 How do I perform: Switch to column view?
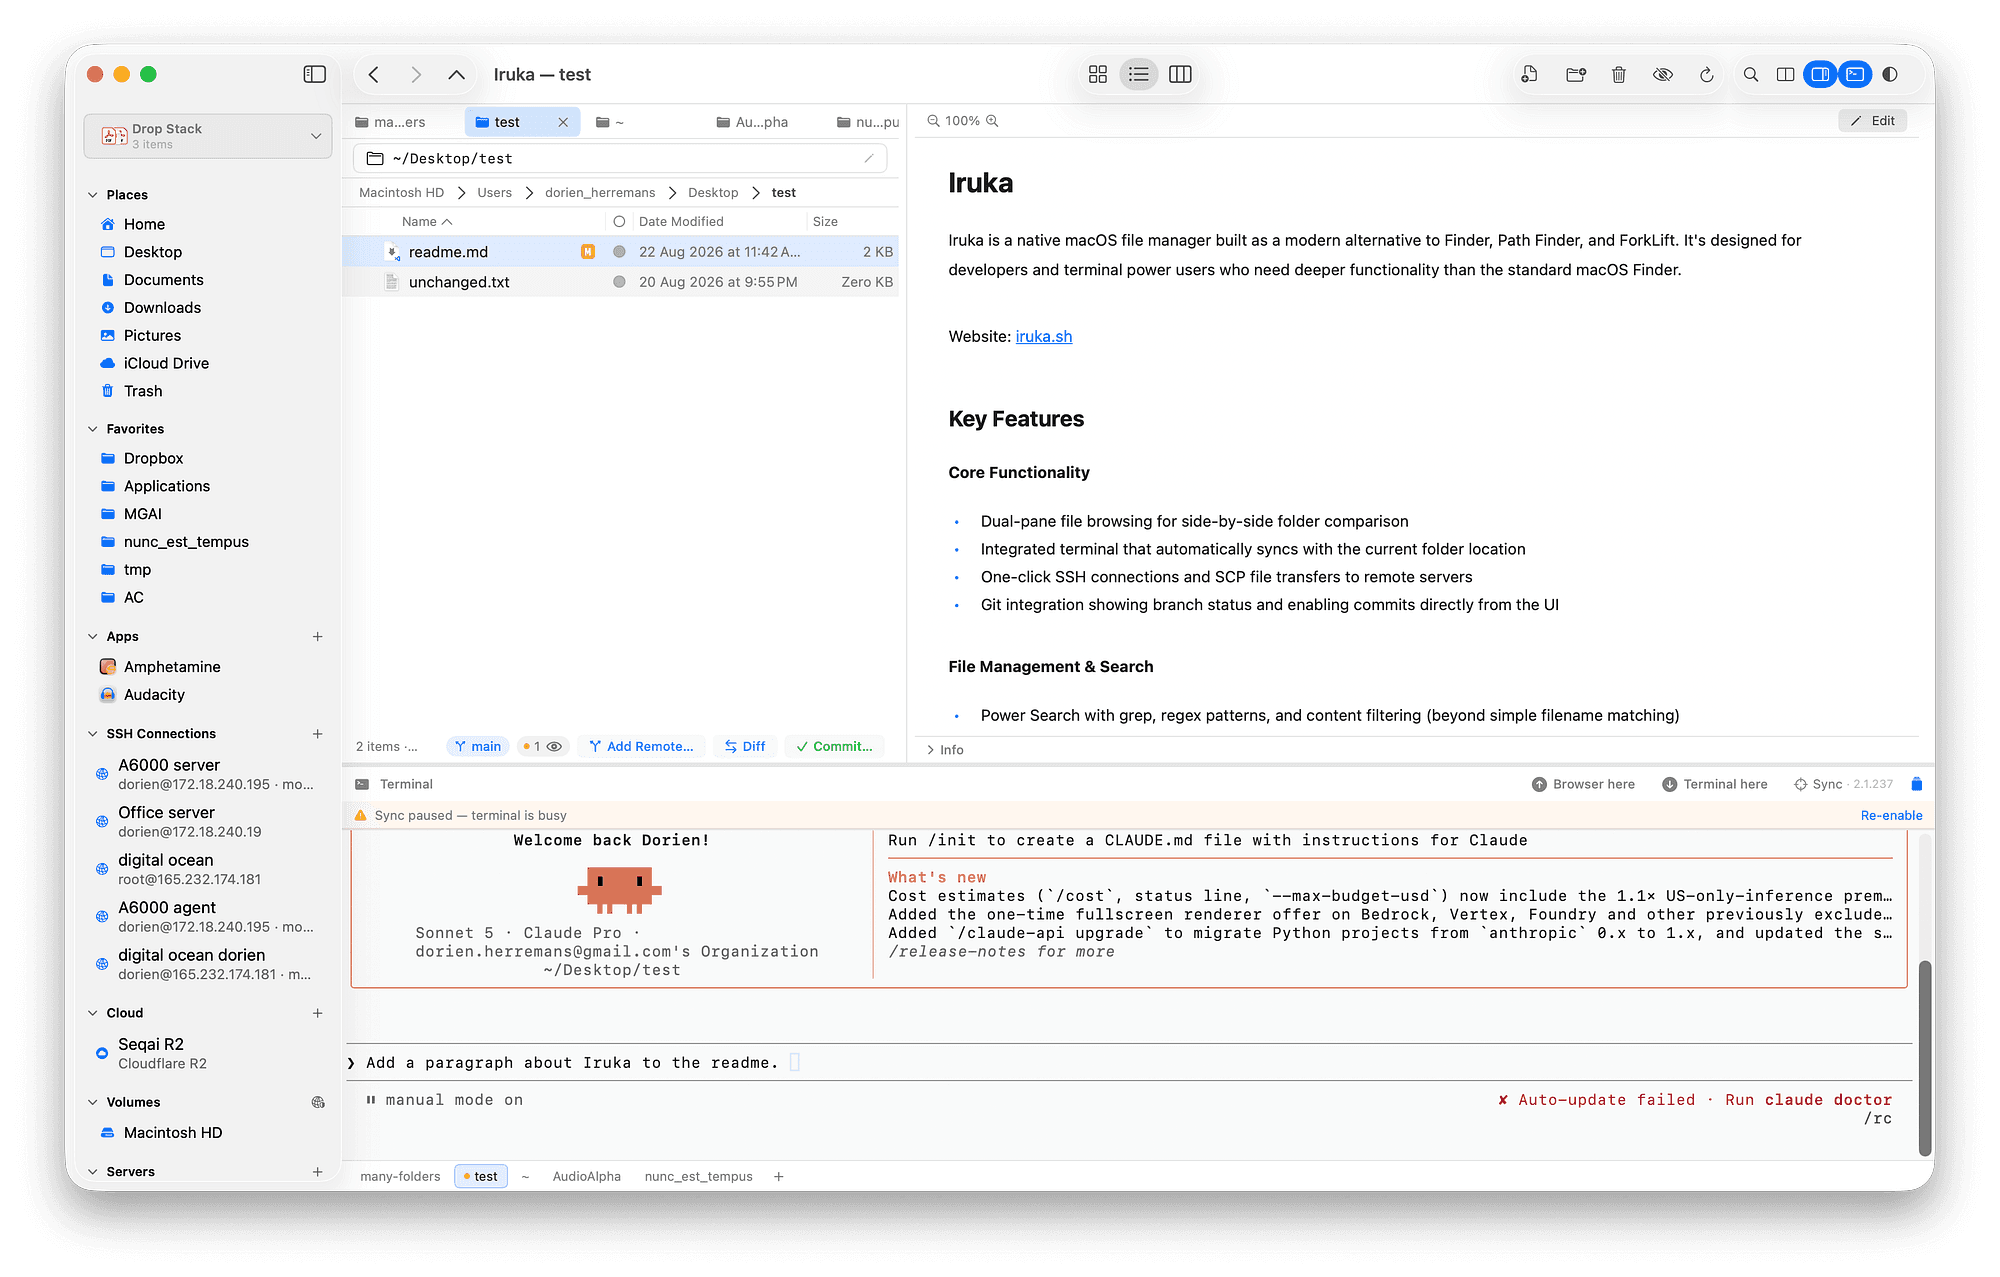1180,74
